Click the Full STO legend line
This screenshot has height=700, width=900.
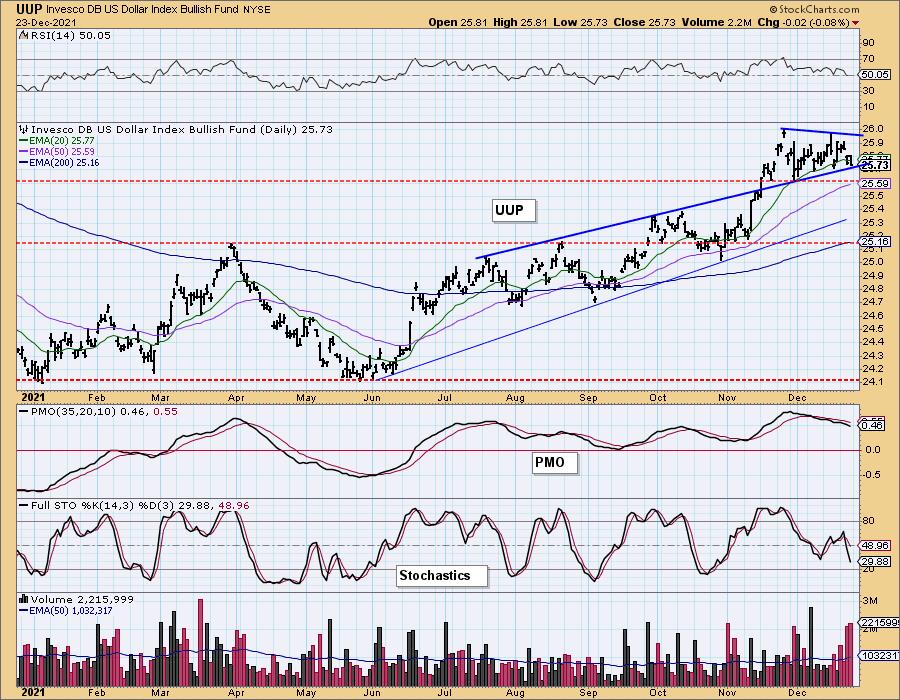click(24, 506)
